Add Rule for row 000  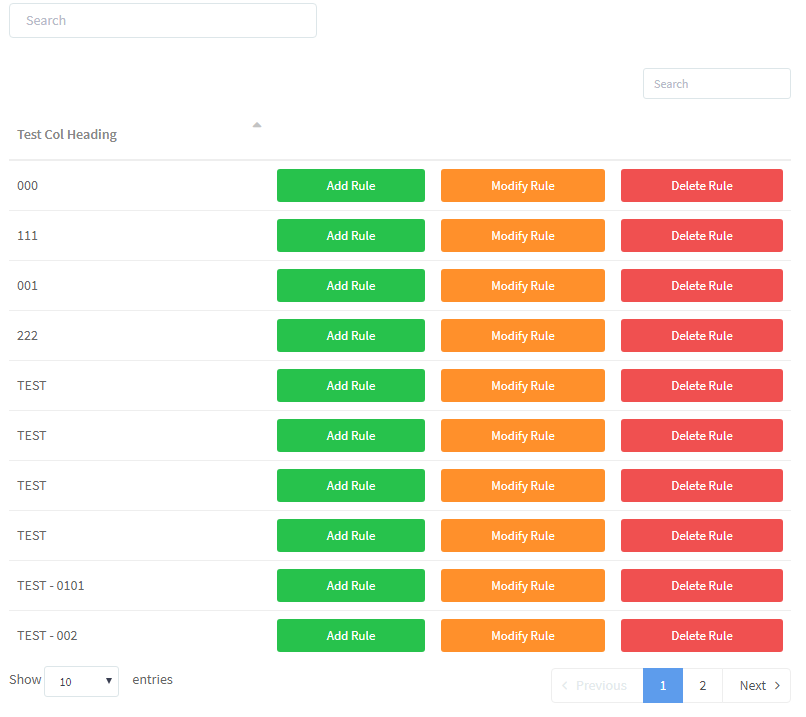coord(351,186)
